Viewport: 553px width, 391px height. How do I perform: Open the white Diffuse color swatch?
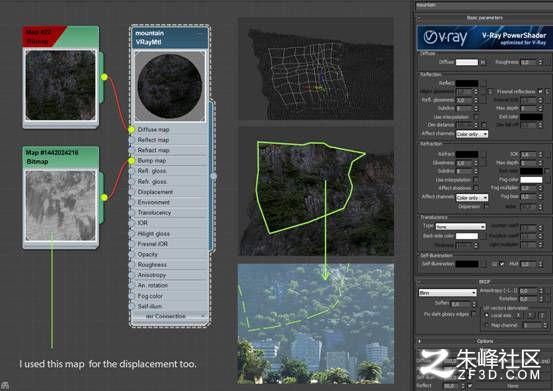pyautogui.click(x=467, y=62)
